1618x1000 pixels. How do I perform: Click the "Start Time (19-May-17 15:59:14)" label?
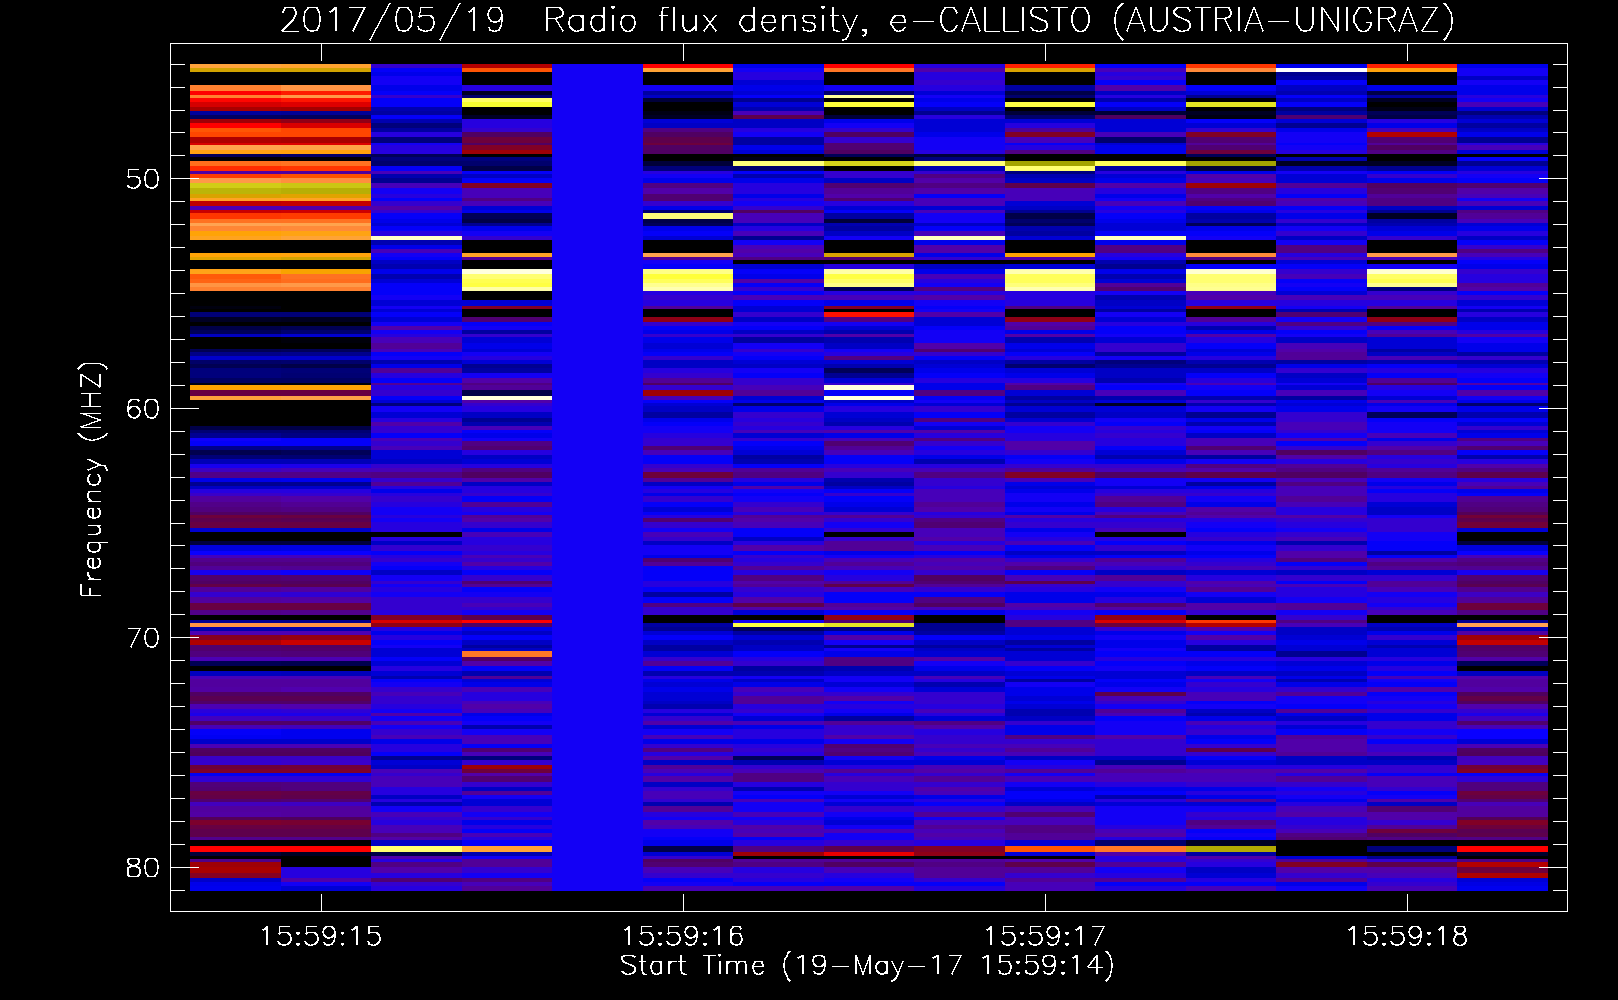(867, 966)
